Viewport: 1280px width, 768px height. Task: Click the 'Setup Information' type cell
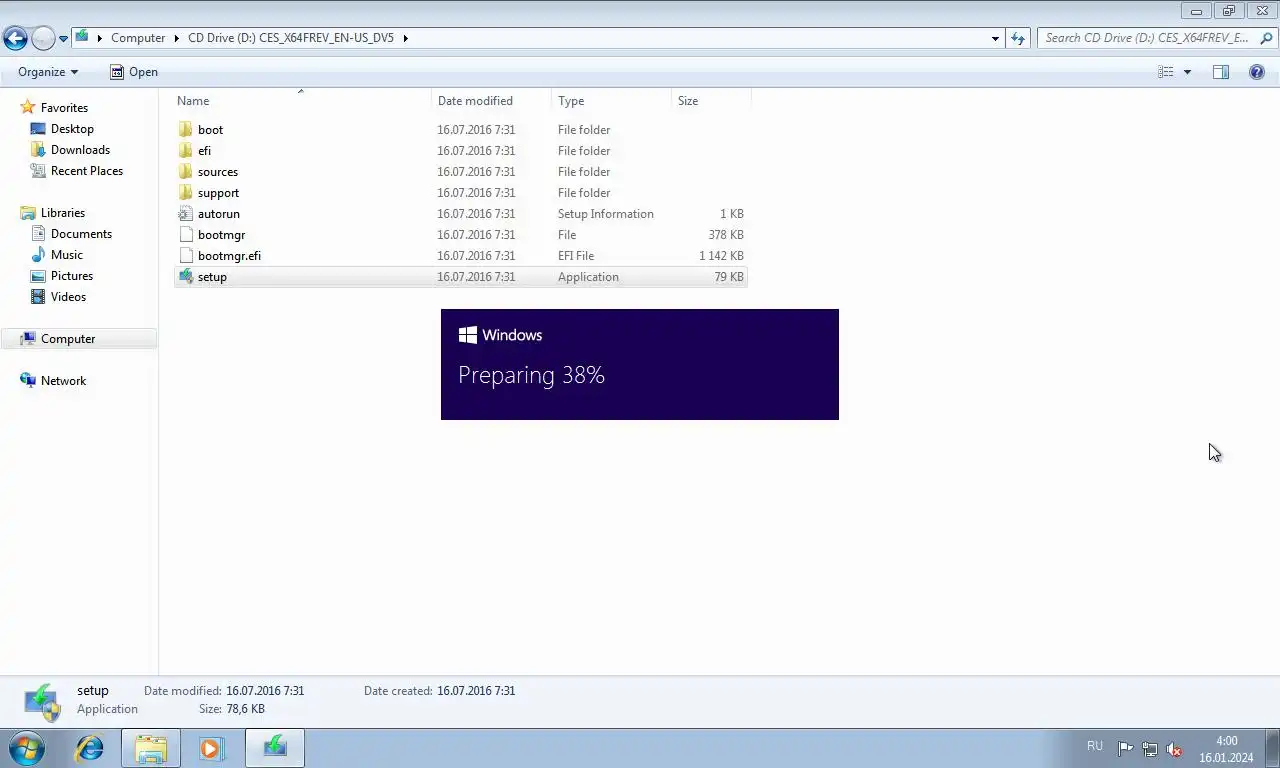click(x=605, y=214)
